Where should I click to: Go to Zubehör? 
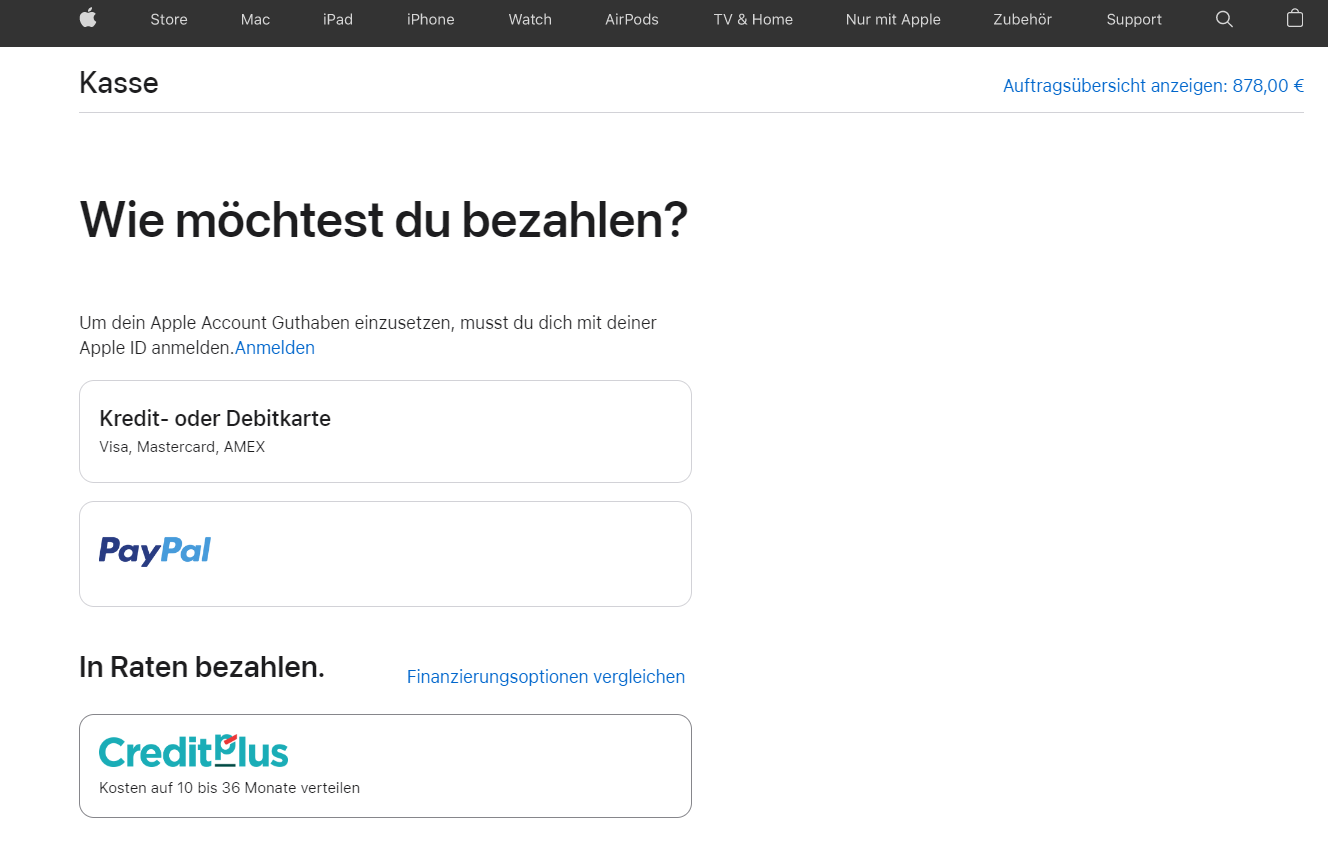click(1022, 19)
